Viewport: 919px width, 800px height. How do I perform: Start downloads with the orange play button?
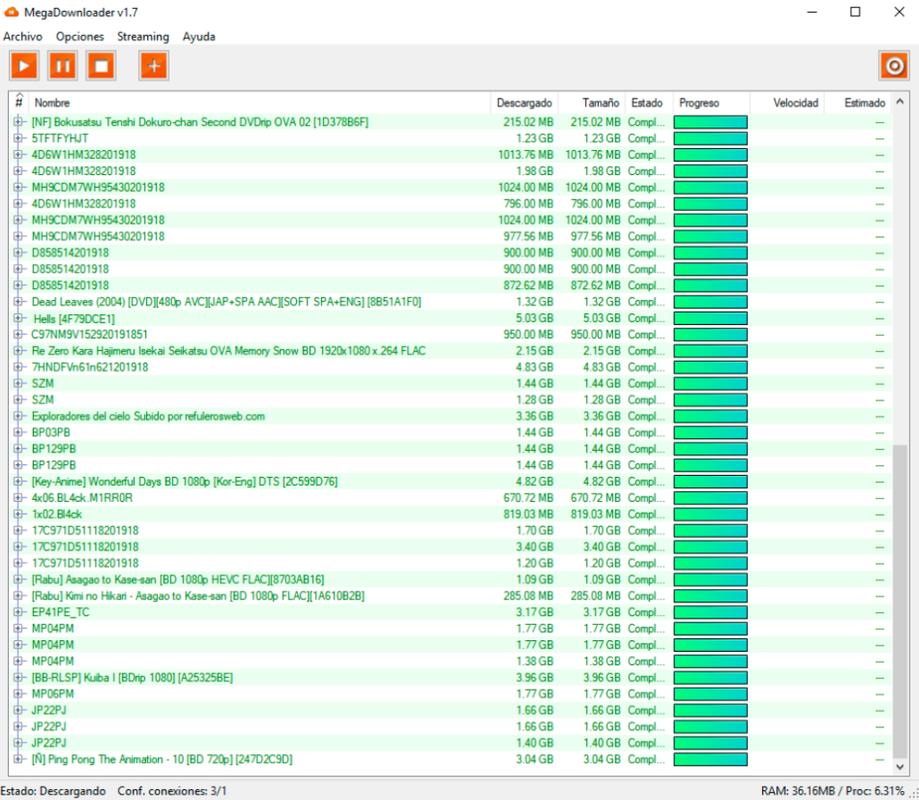pyautogui.click(x=24, y=66)
